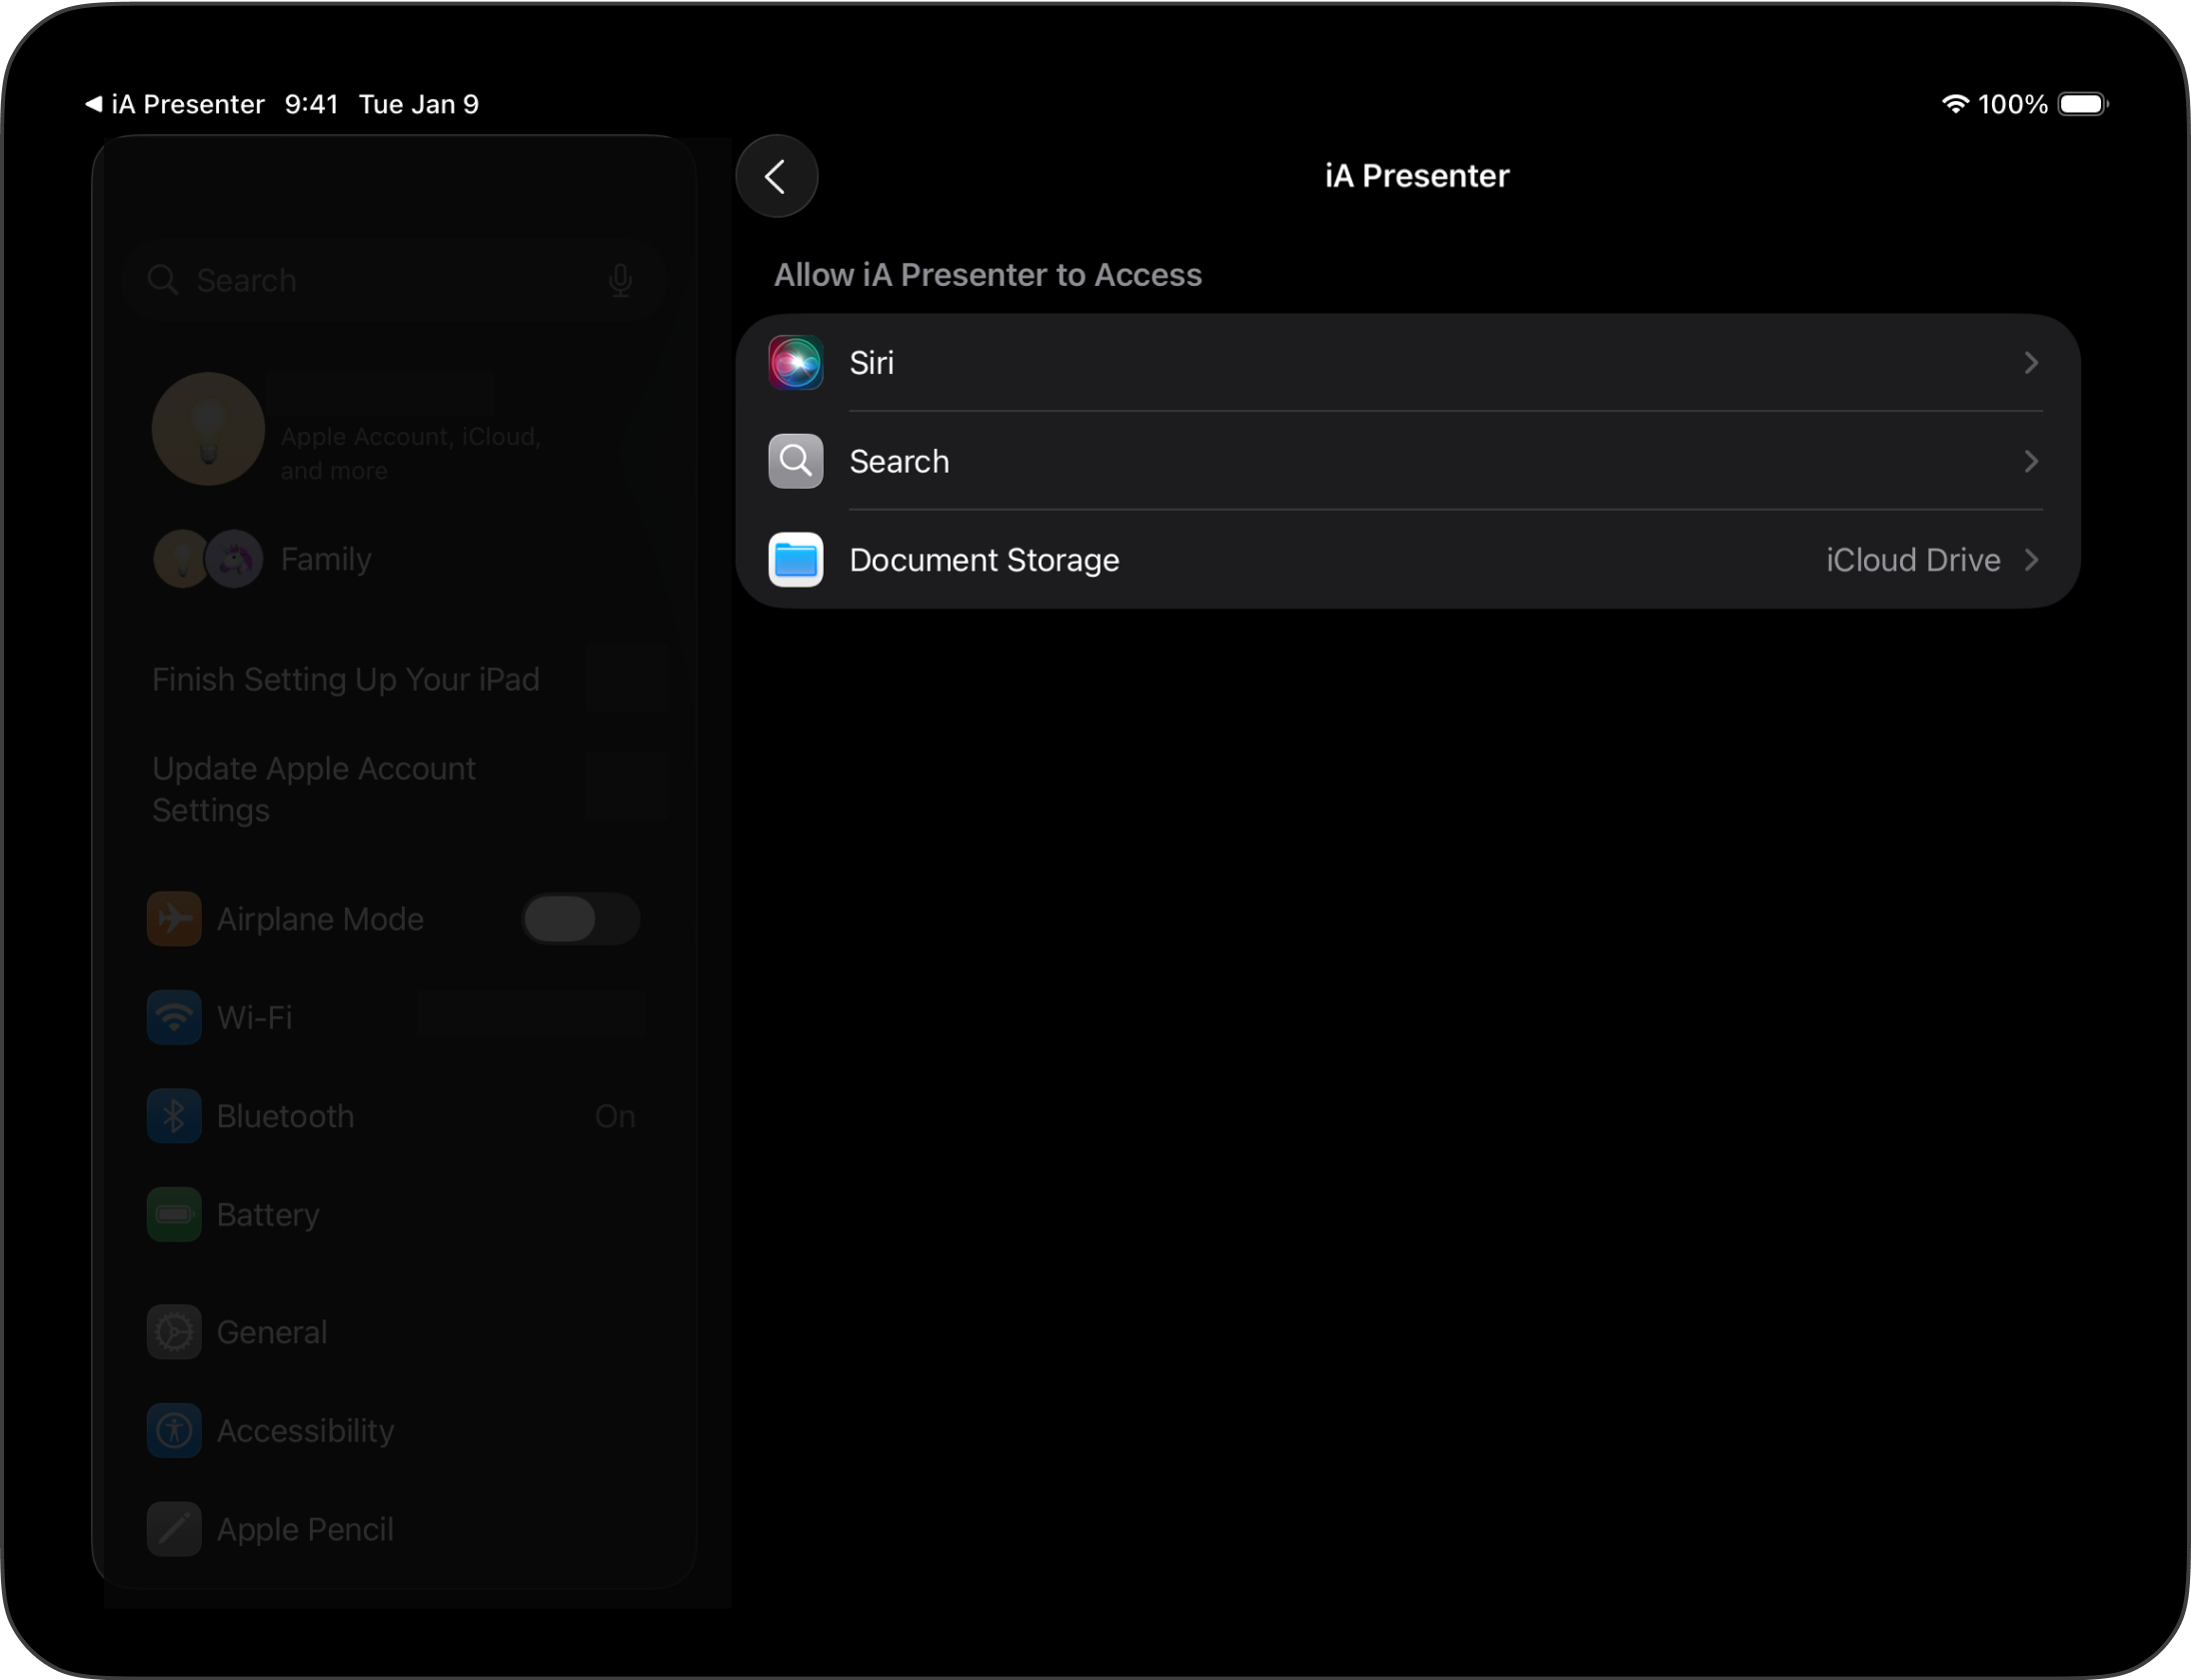Click the Document Storage folder icon
This screenshot has height=1680, width=2191.
pyautogui.click(x=795, y=560)
